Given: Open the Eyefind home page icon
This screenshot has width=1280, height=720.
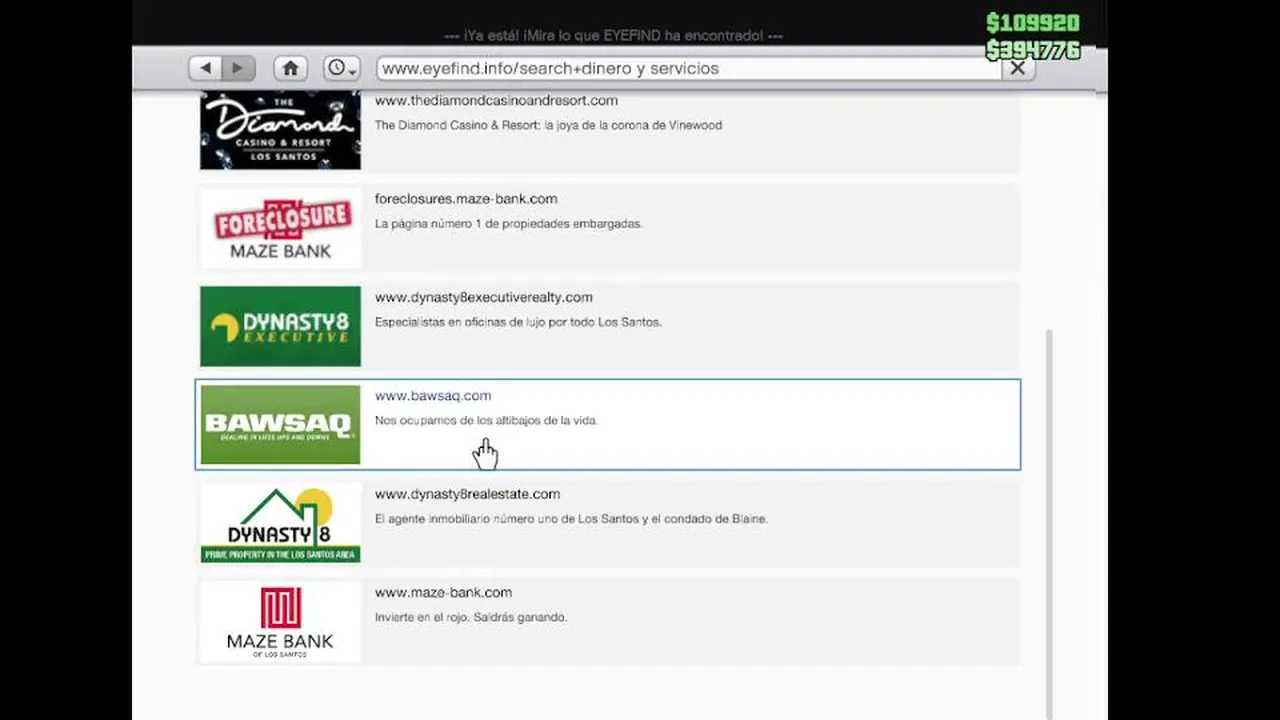Looking at the screenshot, I should tap(290, 68).
